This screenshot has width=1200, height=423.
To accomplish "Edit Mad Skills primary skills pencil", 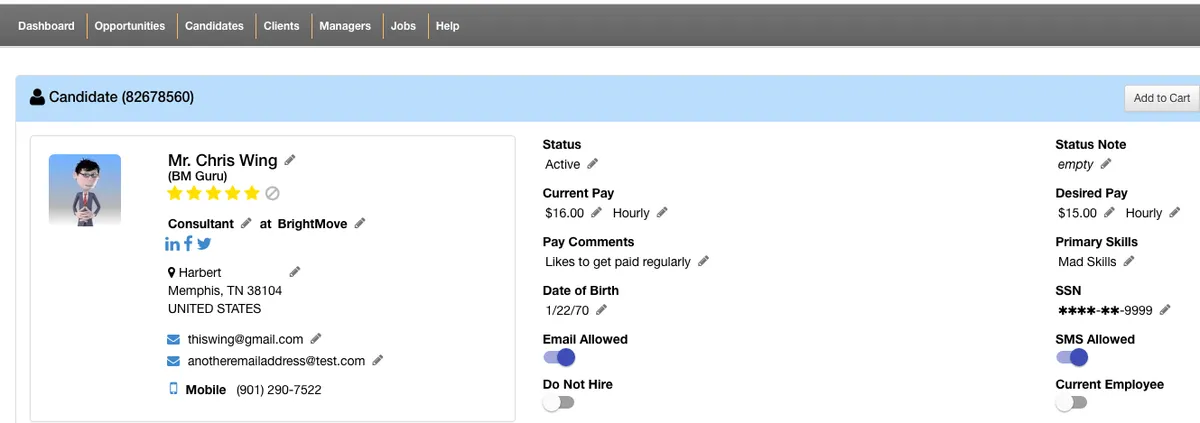I will point(1129,261).
